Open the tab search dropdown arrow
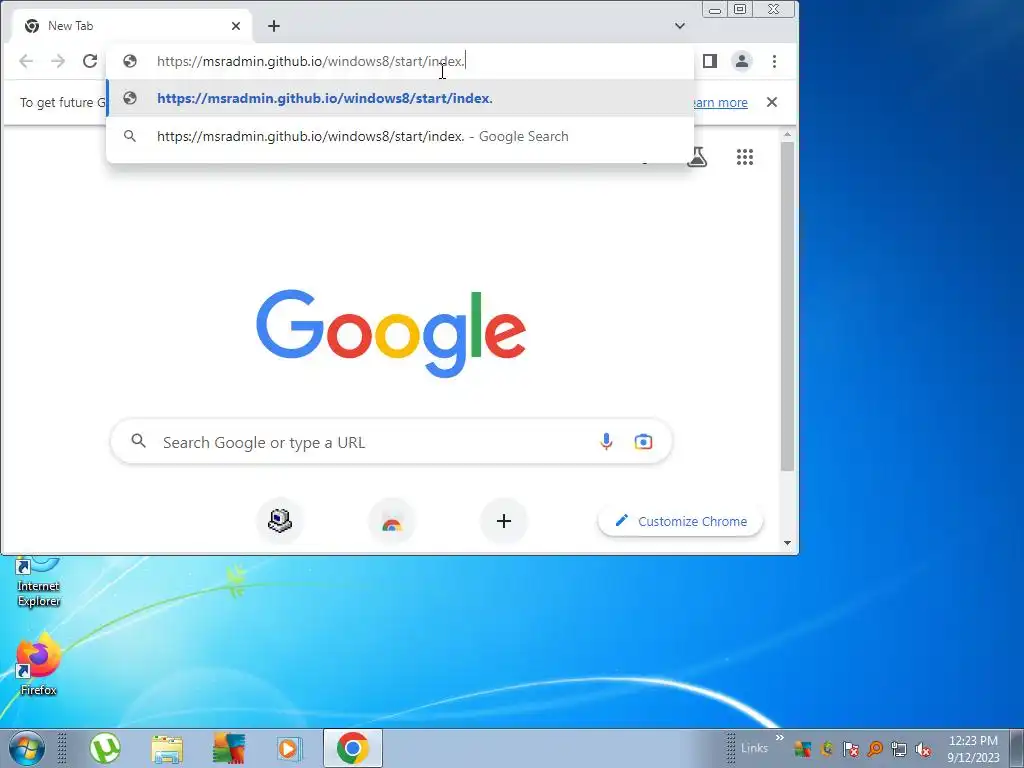 coord(680,26)
